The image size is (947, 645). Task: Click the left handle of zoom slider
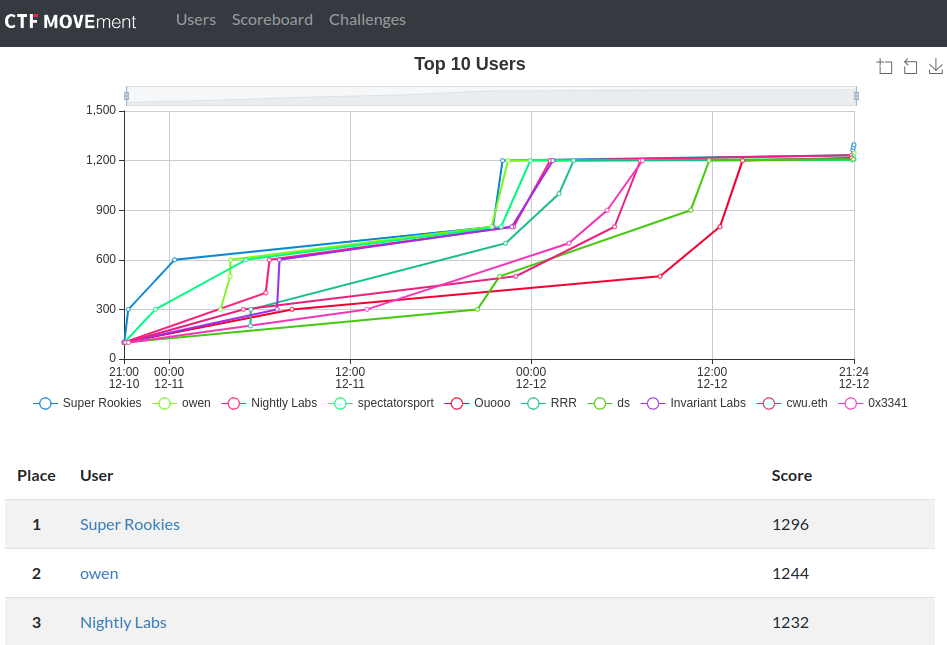[126, 95]
